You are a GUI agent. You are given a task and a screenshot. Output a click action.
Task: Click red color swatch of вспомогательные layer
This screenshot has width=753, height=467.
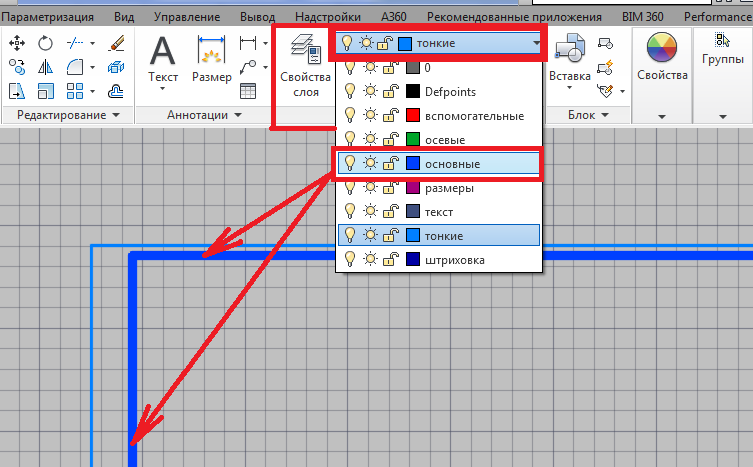pos(413,115)
